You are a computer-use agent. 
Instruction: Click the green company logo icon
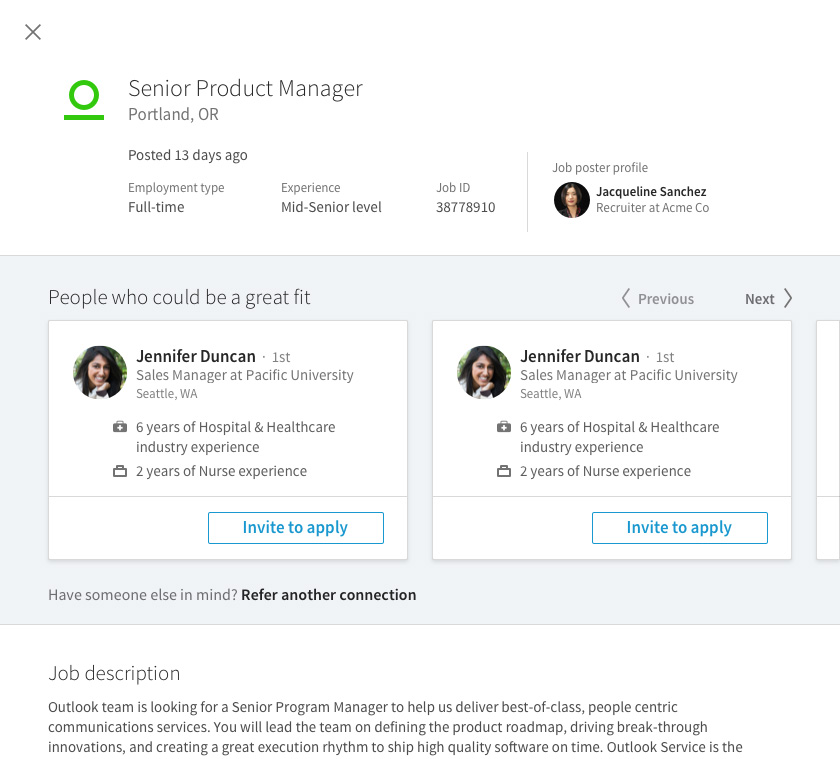pos(84,100)
